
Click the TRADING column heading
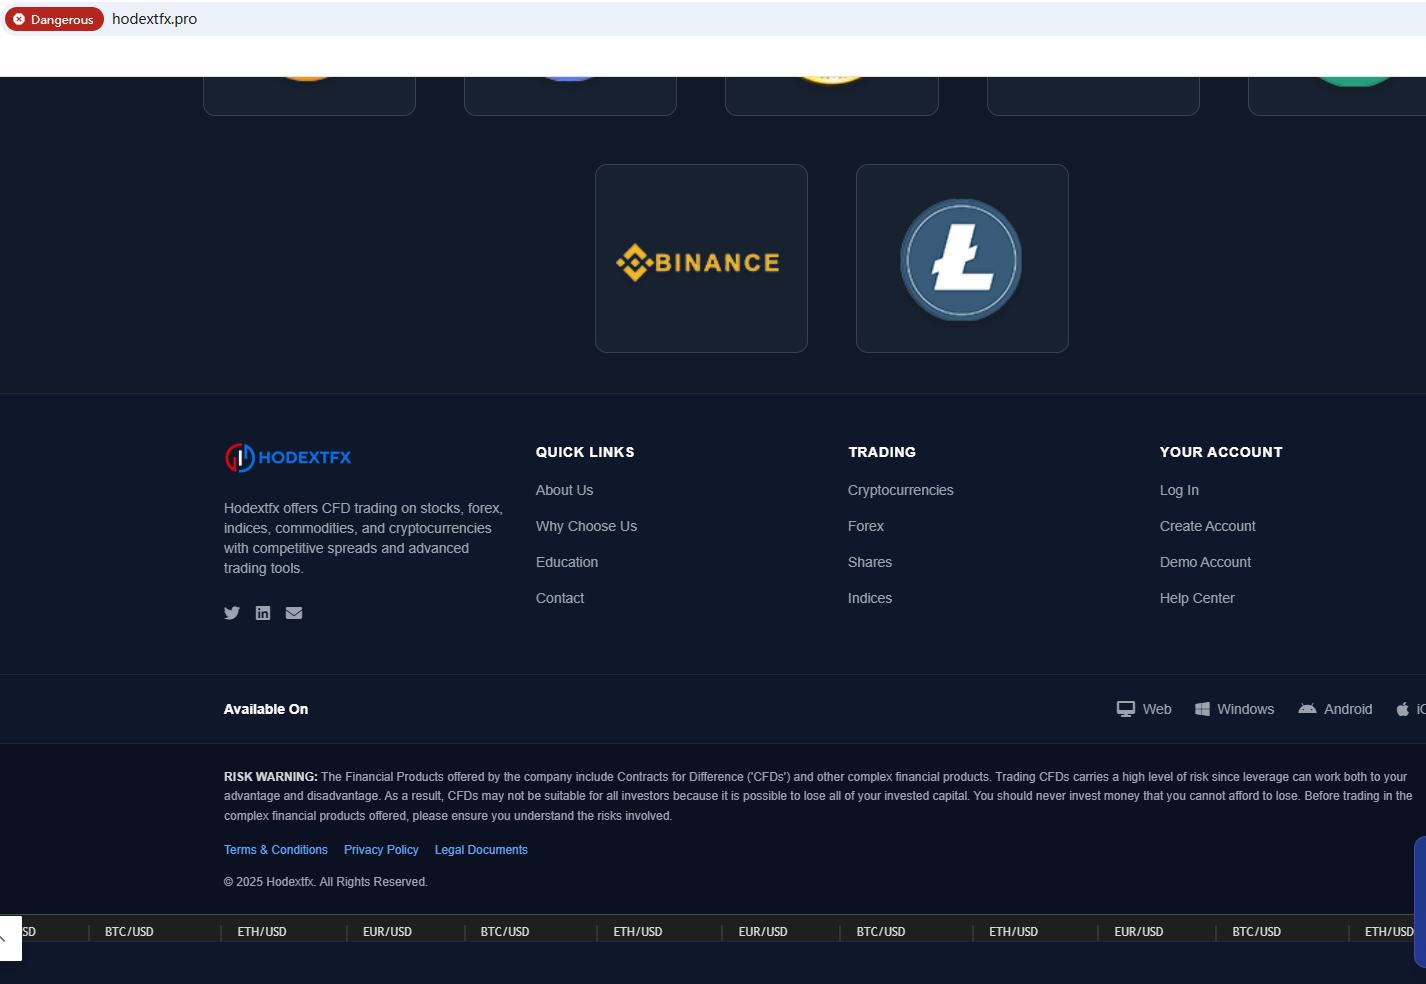coord(882,452)
